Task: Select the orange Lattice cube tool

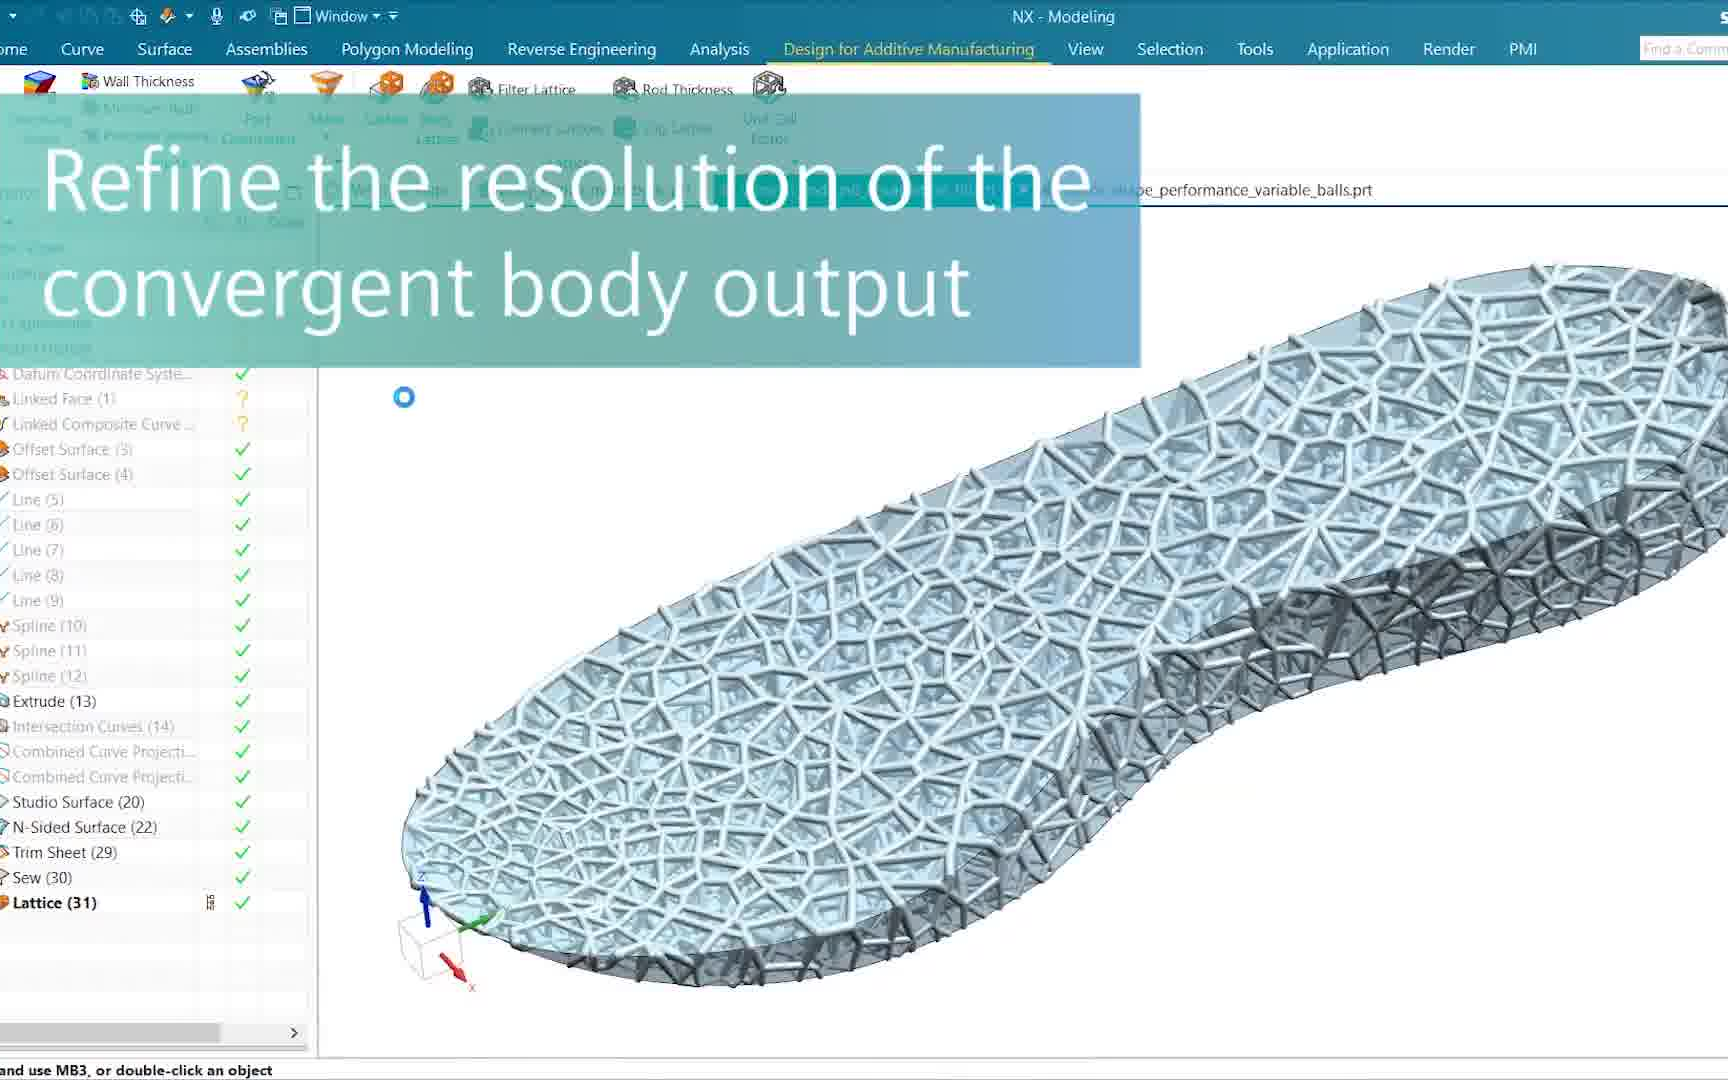Action: tap(386, 86)
